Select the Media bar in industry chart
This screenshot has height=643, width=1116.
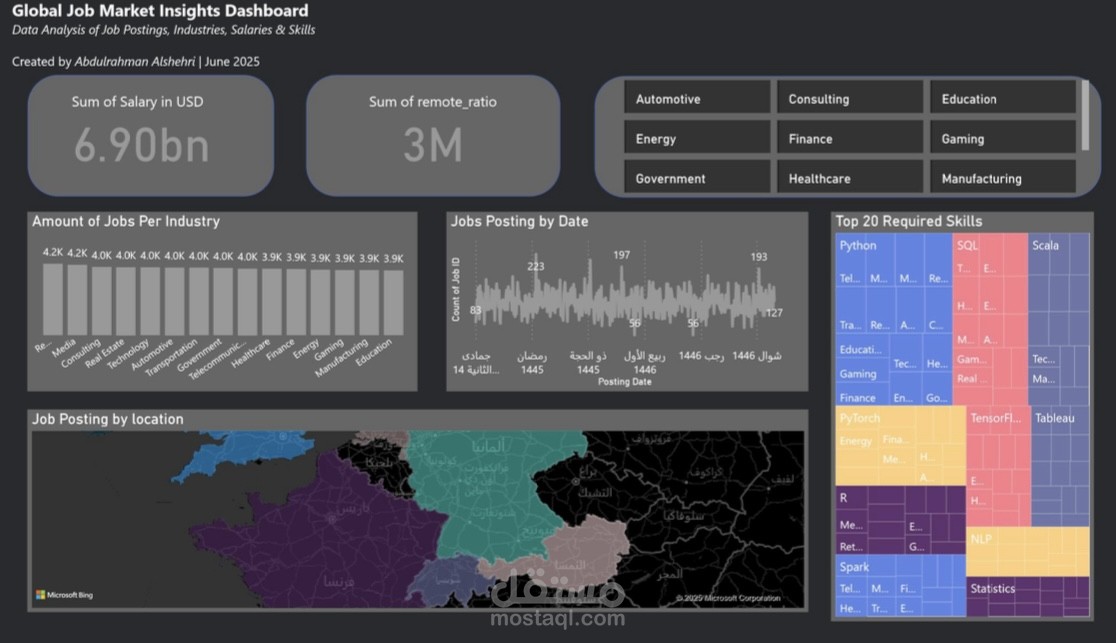77,300
